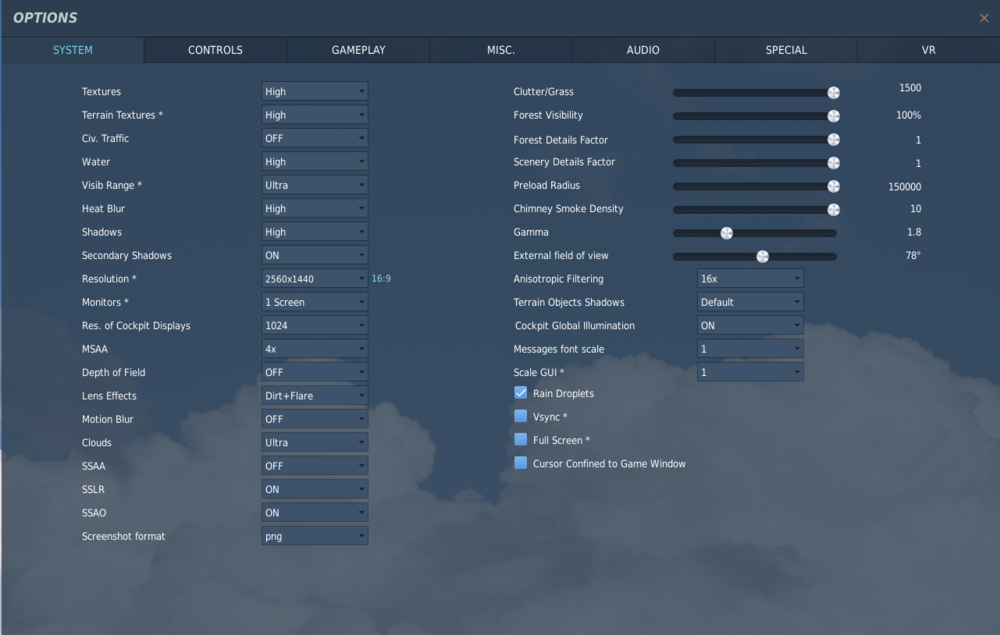This screenshot has height=635, width=1000.
Task: Open the GAMEPLAY tab
Action: [357, 49]
